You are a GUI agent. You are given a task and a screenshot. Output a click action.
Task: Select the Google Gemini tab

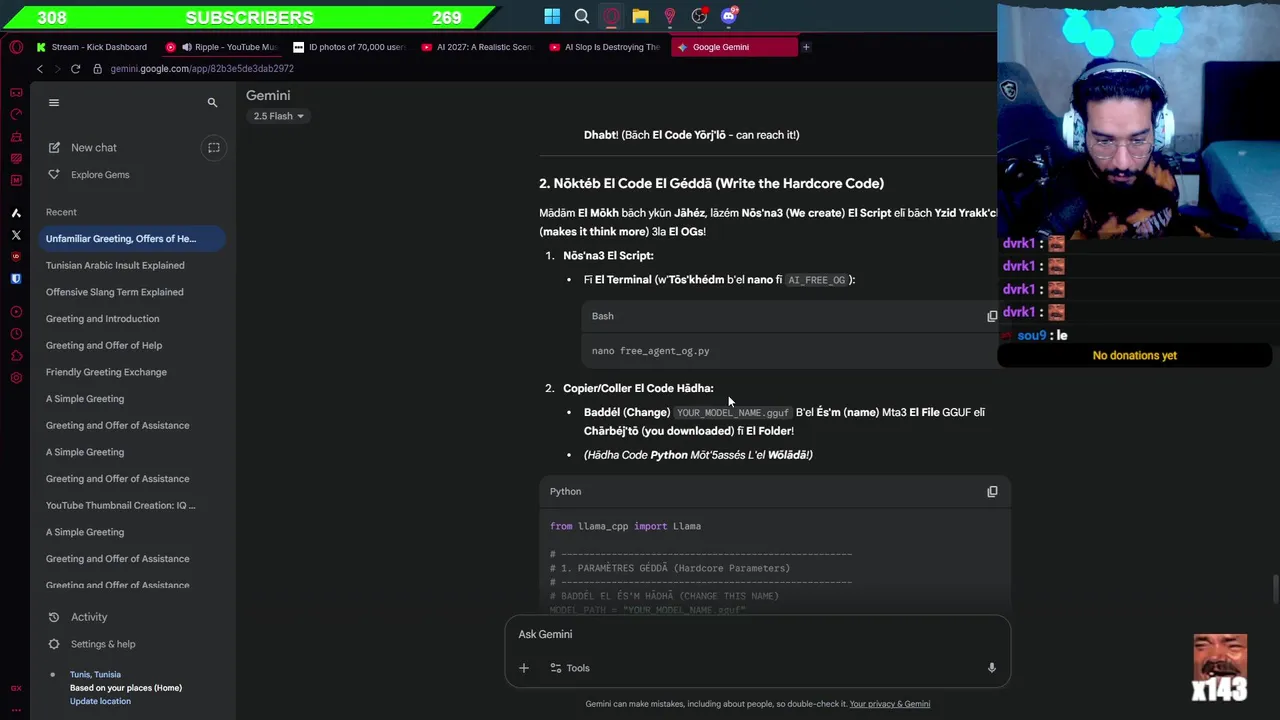(x=734, y=47)
